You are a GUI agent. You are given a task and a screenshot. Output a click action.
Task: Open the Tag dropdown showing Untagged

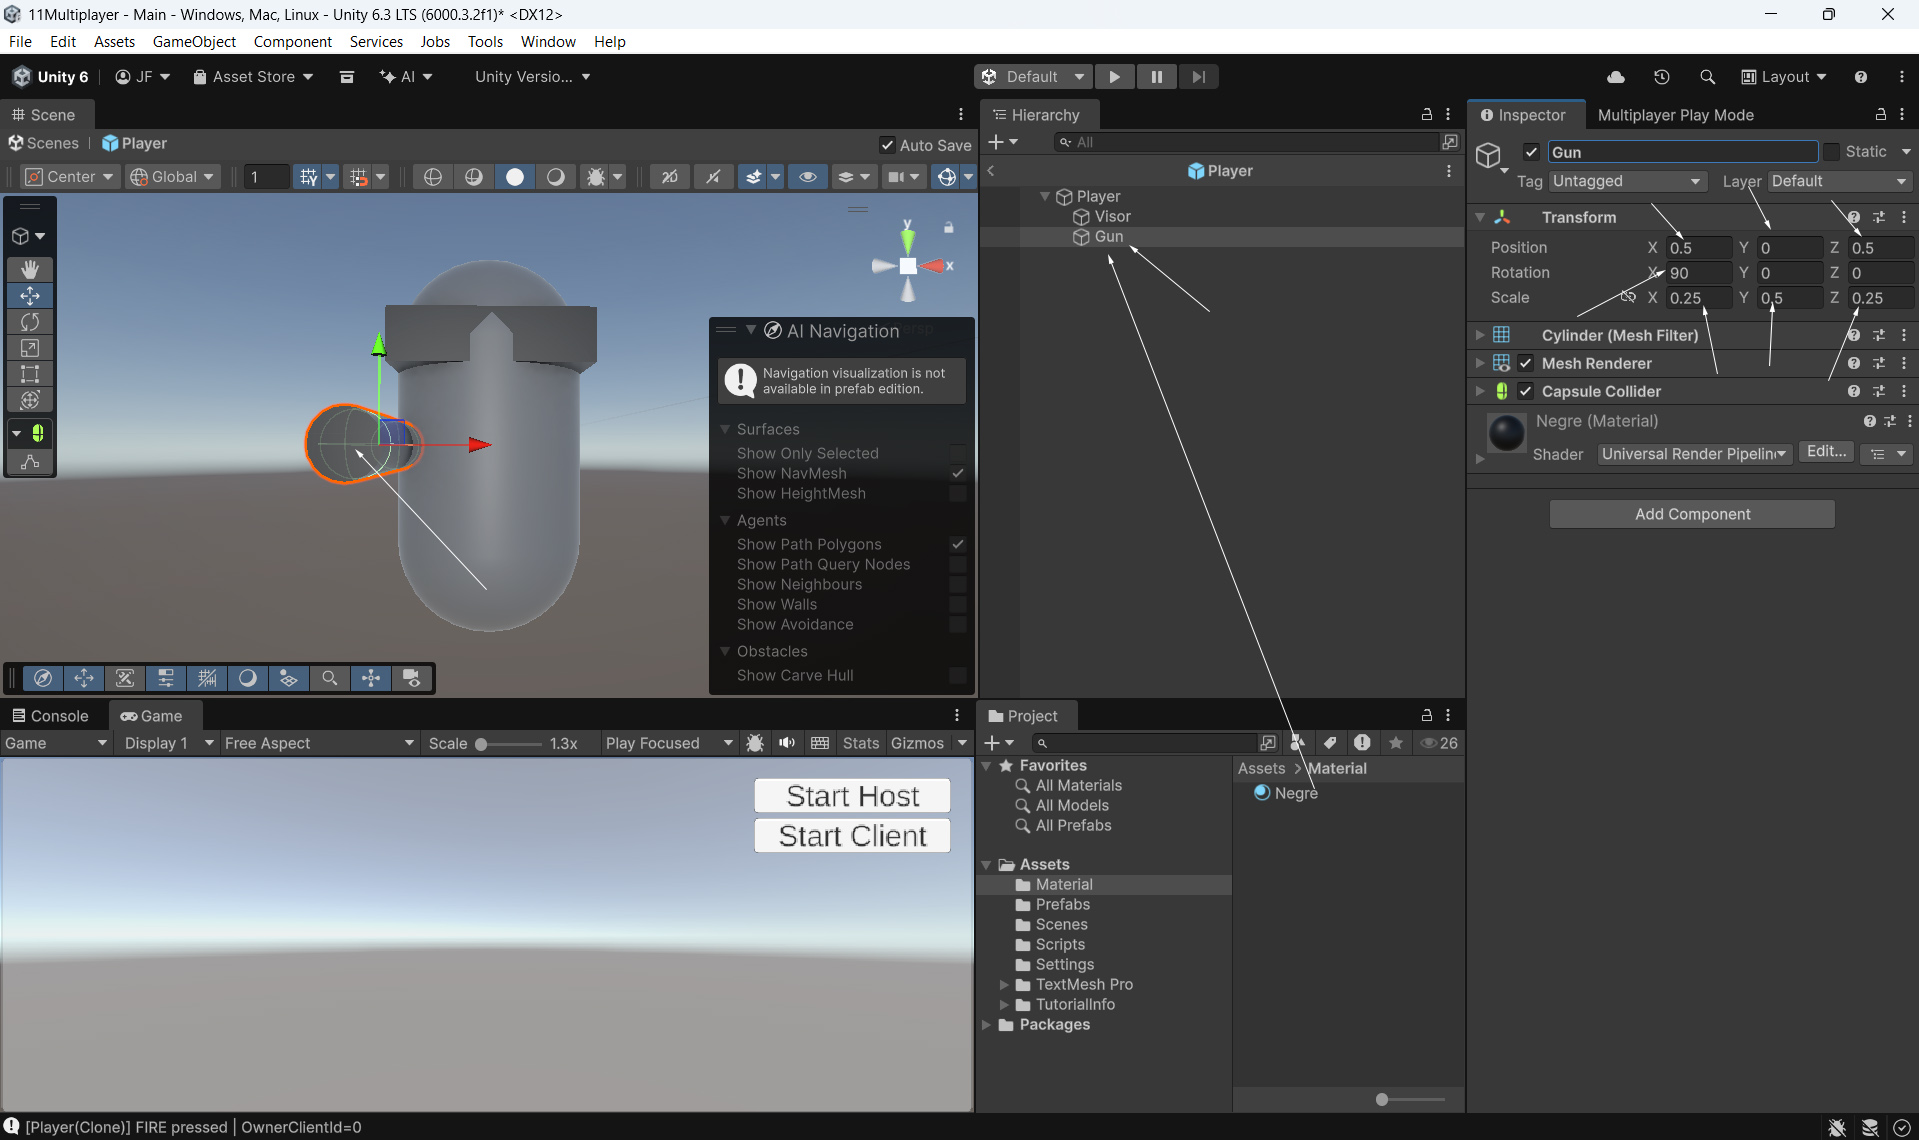1626,181
